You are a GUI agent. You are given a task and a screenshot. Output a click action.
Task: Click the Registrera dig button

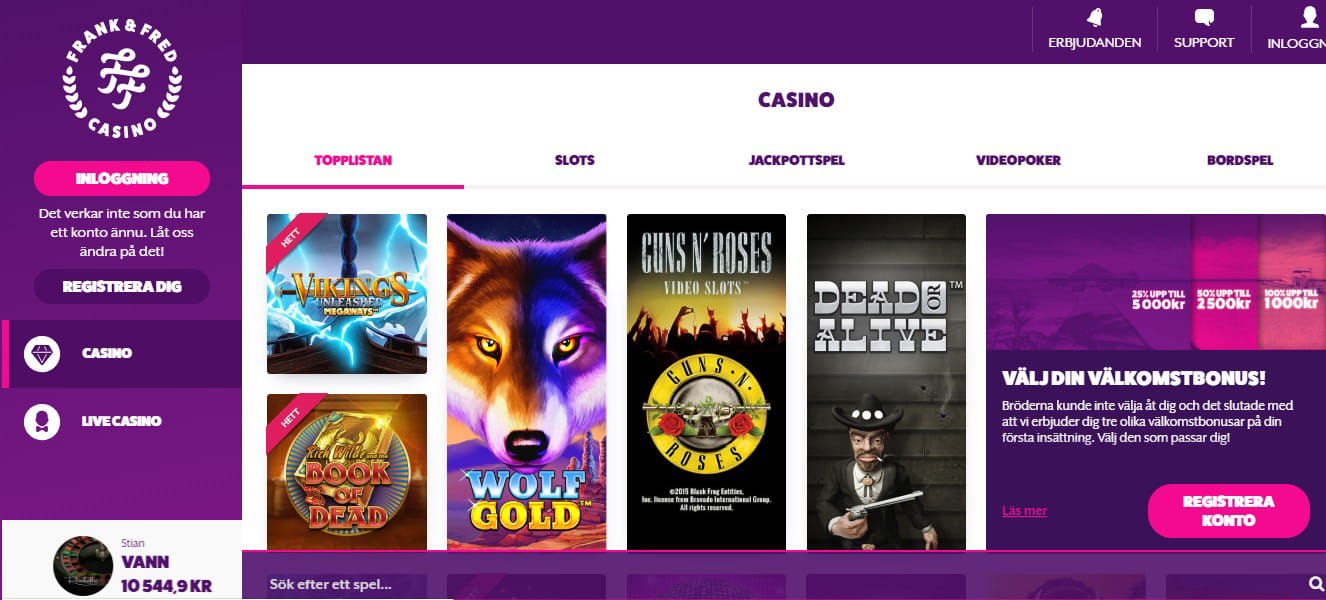pos(122,286)
